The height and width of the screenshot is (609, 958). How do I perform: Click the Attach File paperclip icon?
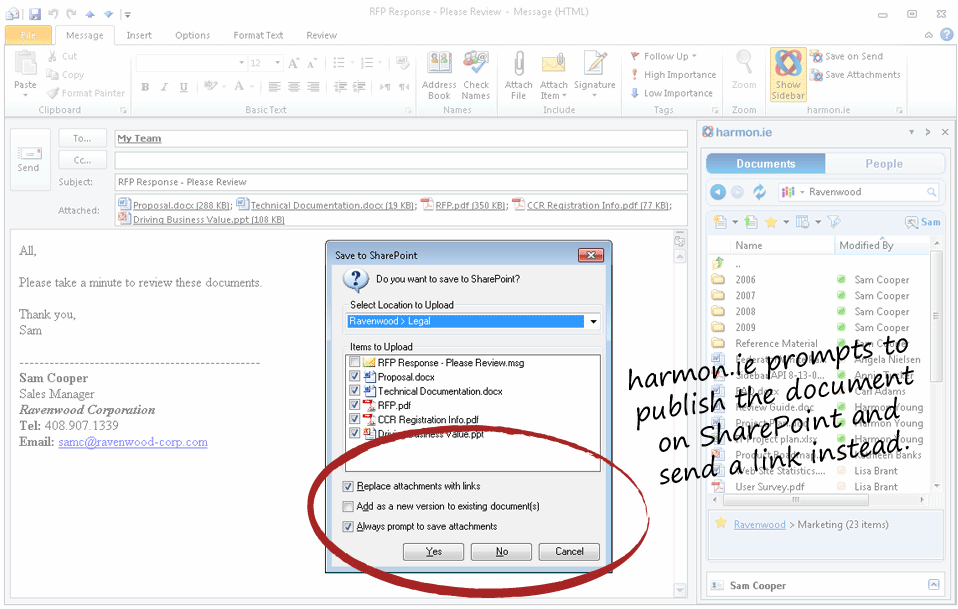click(x=519, y=63)
